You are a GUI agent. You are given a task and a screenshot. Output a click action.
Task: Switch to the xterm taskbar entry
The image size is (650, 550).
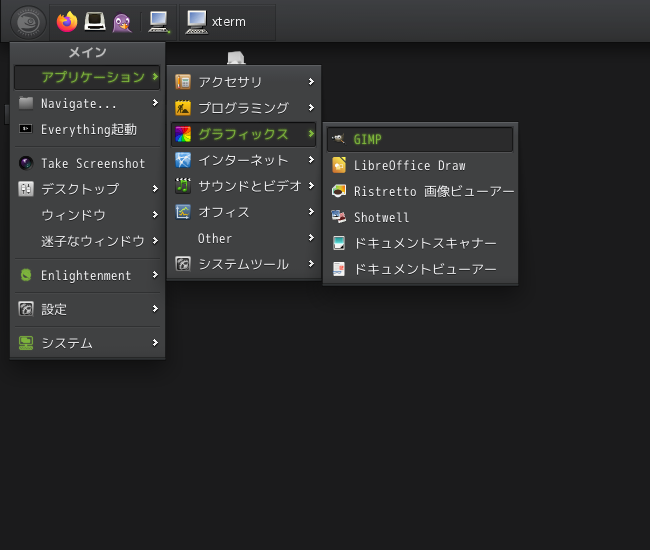coord(227,22)
